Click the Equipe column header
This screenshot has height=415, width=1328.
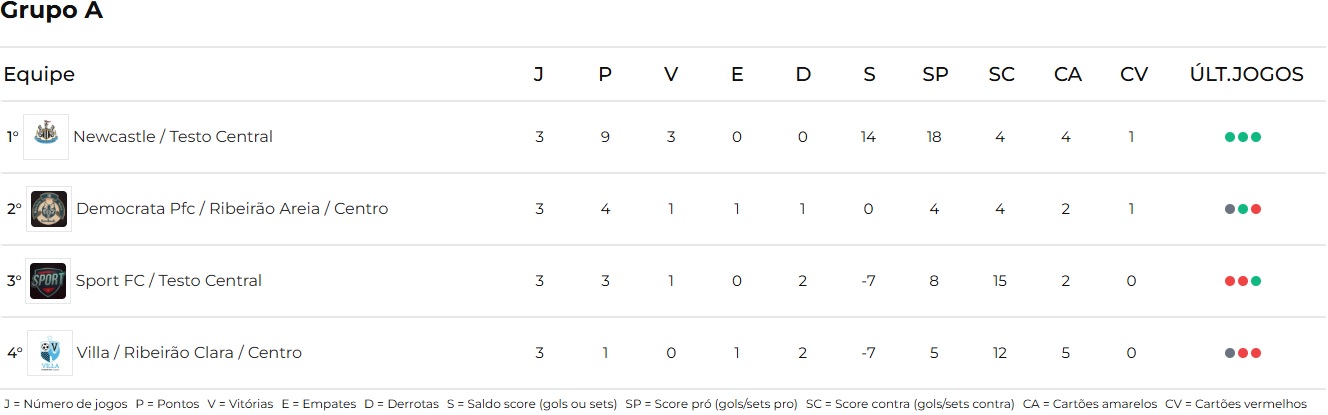[x=39, y=75]
